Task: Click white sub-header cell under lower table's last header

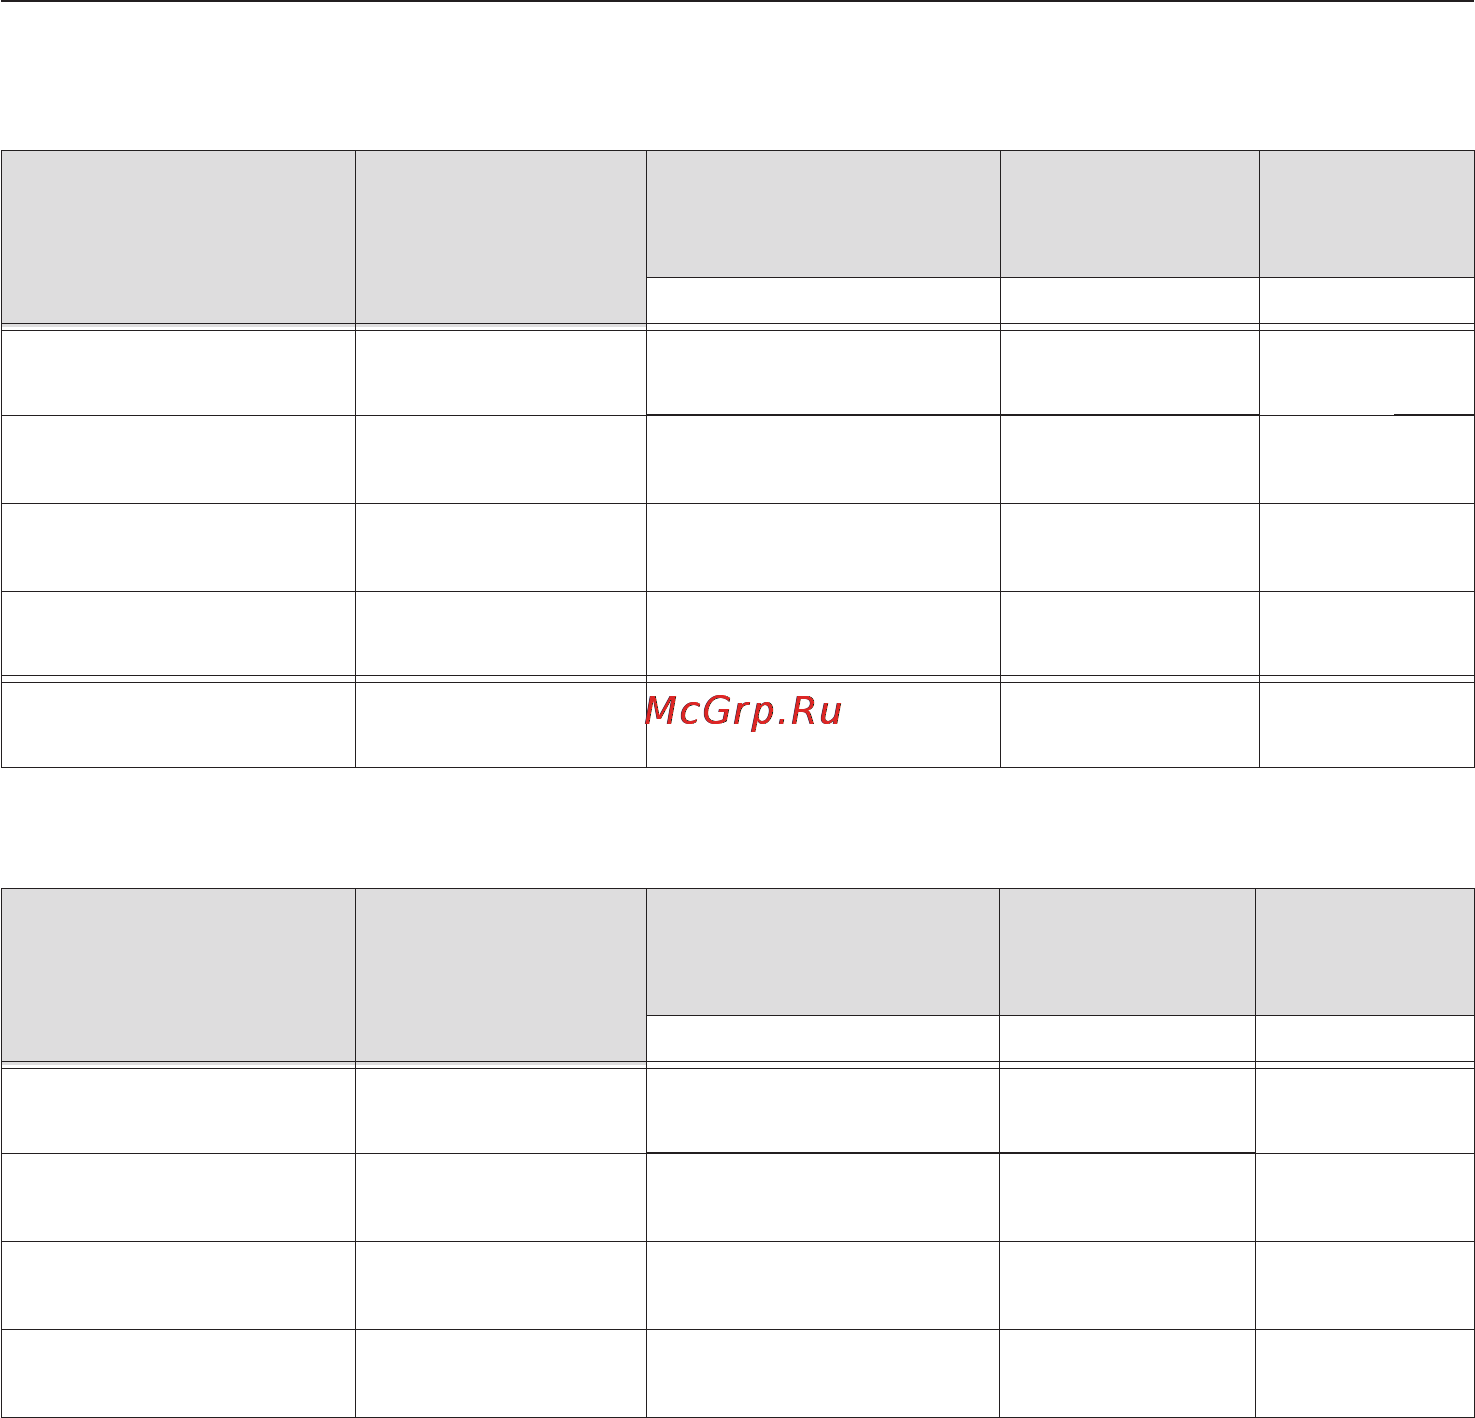Action: pyautogui.click(x=1365, y=1038)
